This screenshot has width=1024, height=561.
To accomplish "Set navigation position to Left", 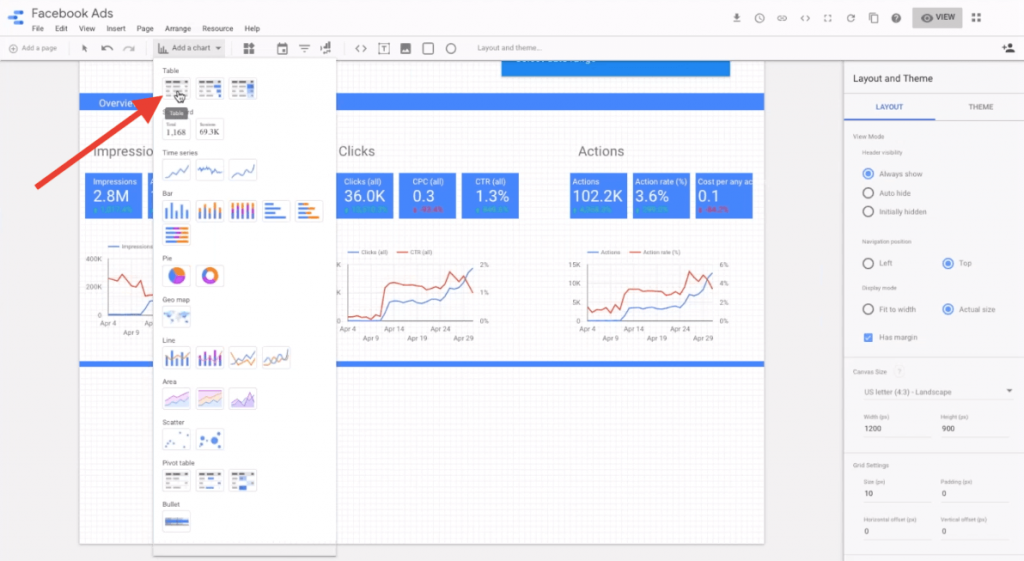I will pyautogui.click(x=868, y=263).
